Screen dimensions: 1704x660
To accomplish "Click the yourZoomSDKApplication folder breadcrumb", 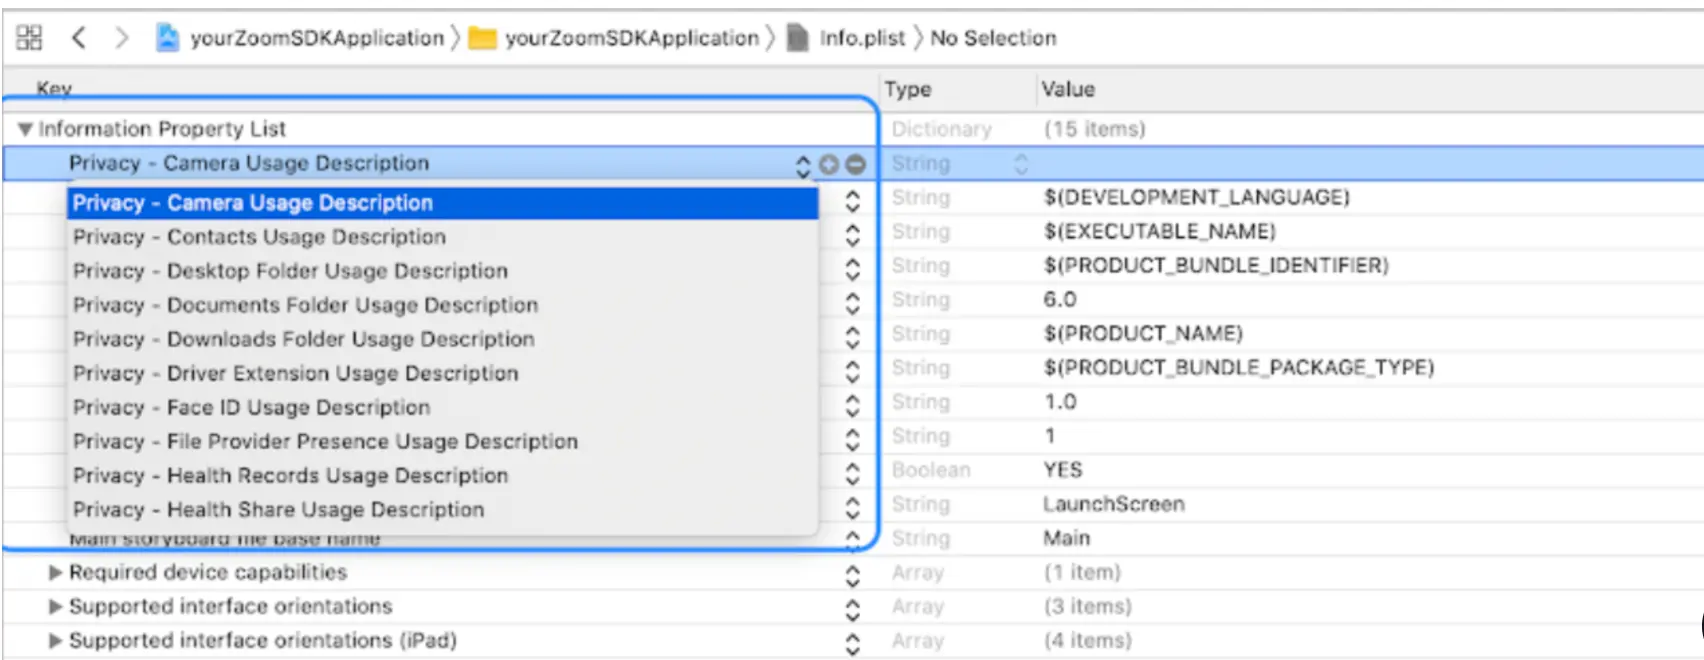I will tap(614, 38).
